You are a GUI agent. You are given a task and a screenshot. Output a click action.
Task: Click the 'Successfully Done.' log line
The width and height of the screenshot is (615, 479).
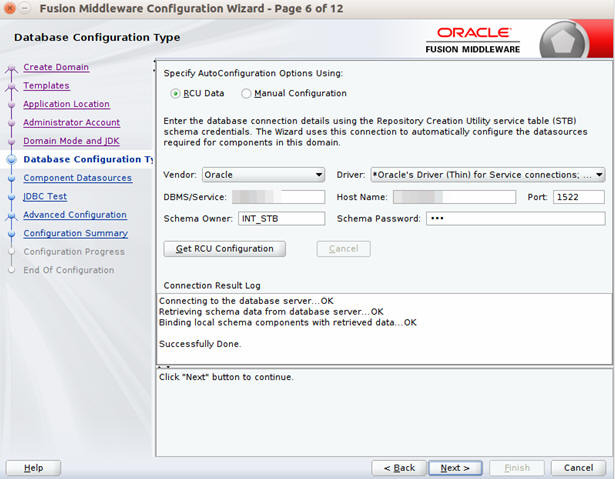200,344
